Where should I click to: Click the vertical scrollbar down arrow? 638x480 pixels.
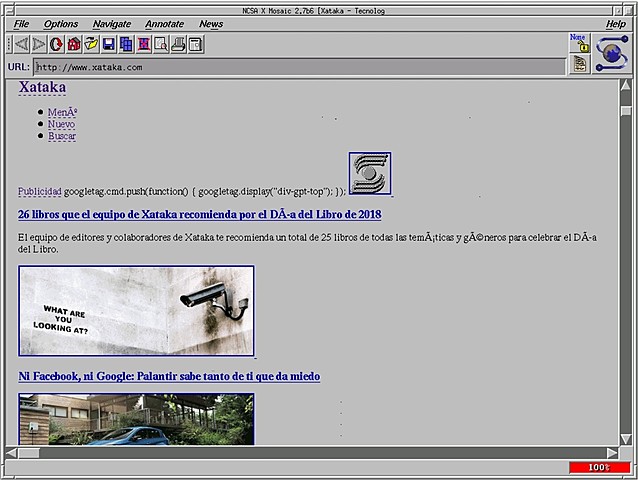[x=625, y=439]
